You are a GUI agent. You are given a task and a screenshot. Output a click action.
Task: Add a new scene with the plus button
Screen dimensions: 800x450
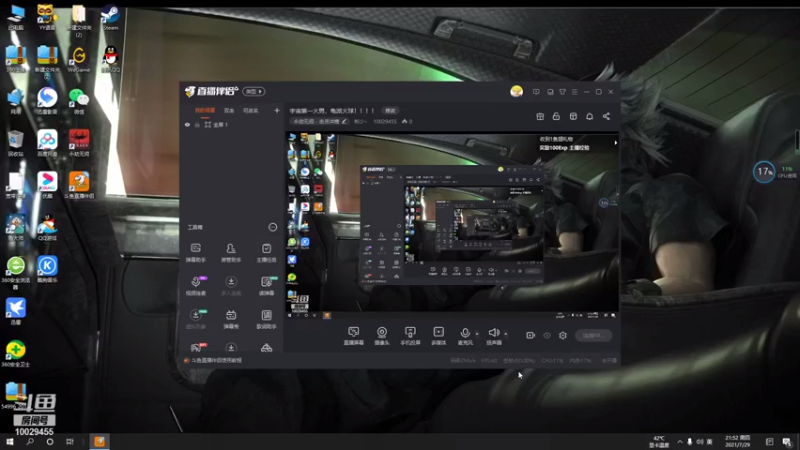[277, 110]
